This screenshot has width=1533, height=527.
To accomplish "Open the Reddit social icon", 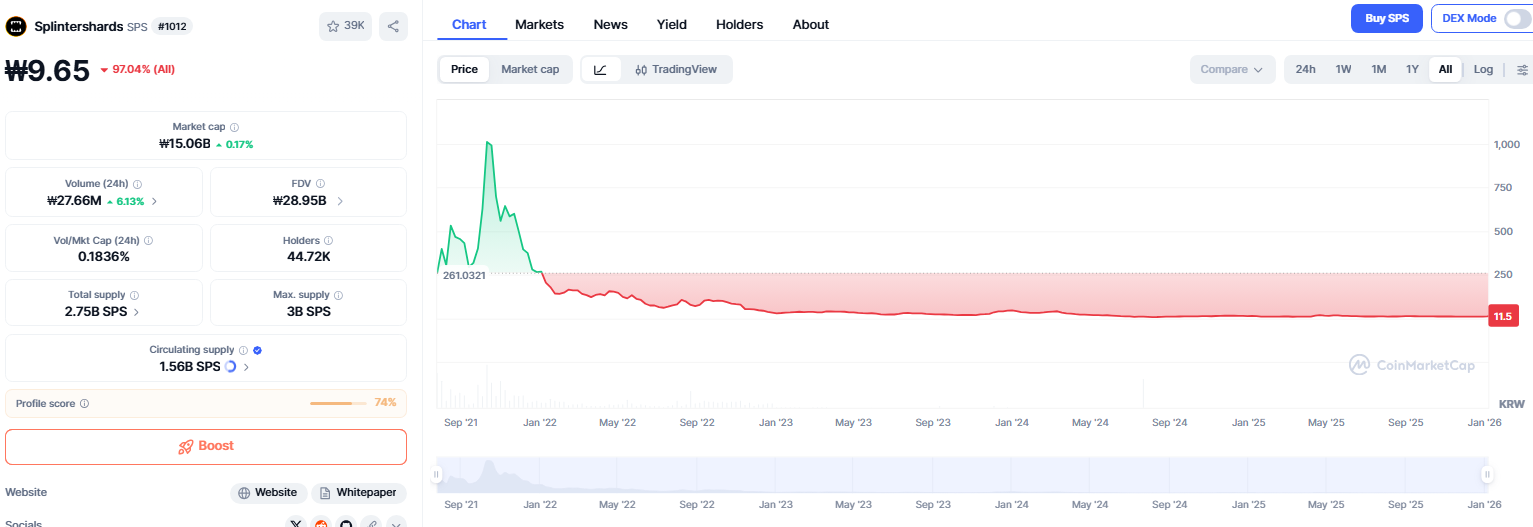I will 321,523.
